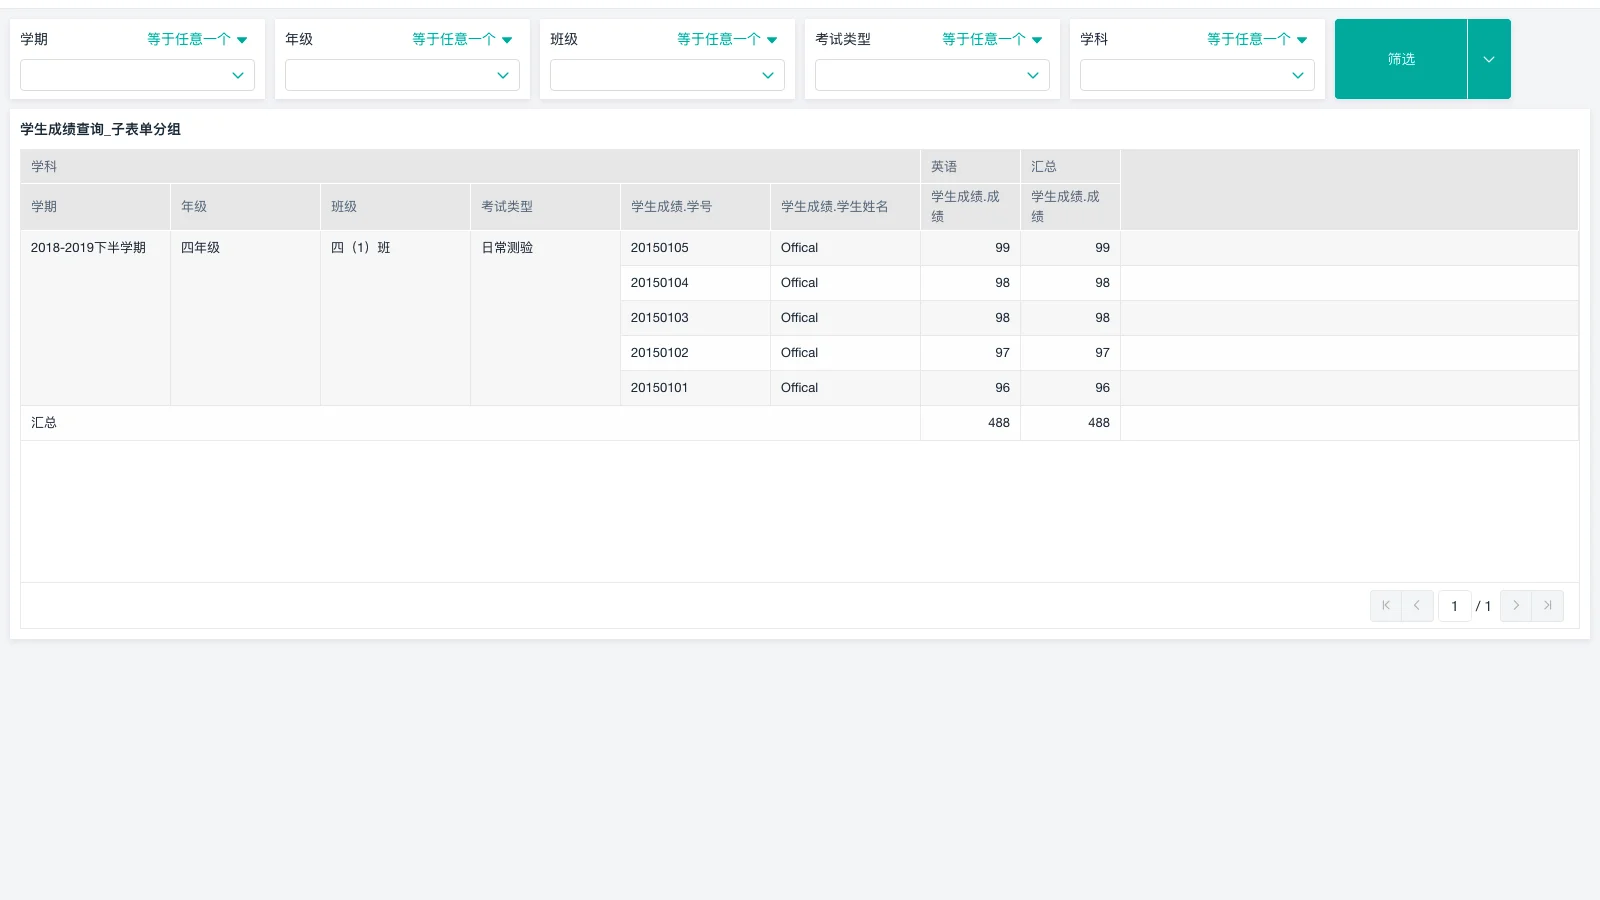Click the 筛选 filter button
The image size is (1600, 900).
pyautogui.click(x=1400, y=59)
